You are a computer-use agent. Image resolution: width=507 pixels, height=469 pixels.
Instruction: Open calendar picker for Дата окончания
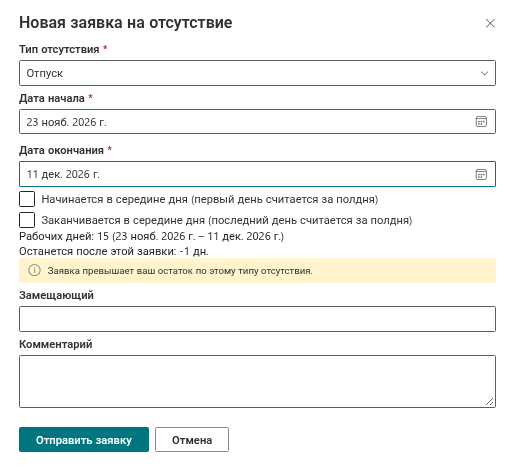[481, 174]
